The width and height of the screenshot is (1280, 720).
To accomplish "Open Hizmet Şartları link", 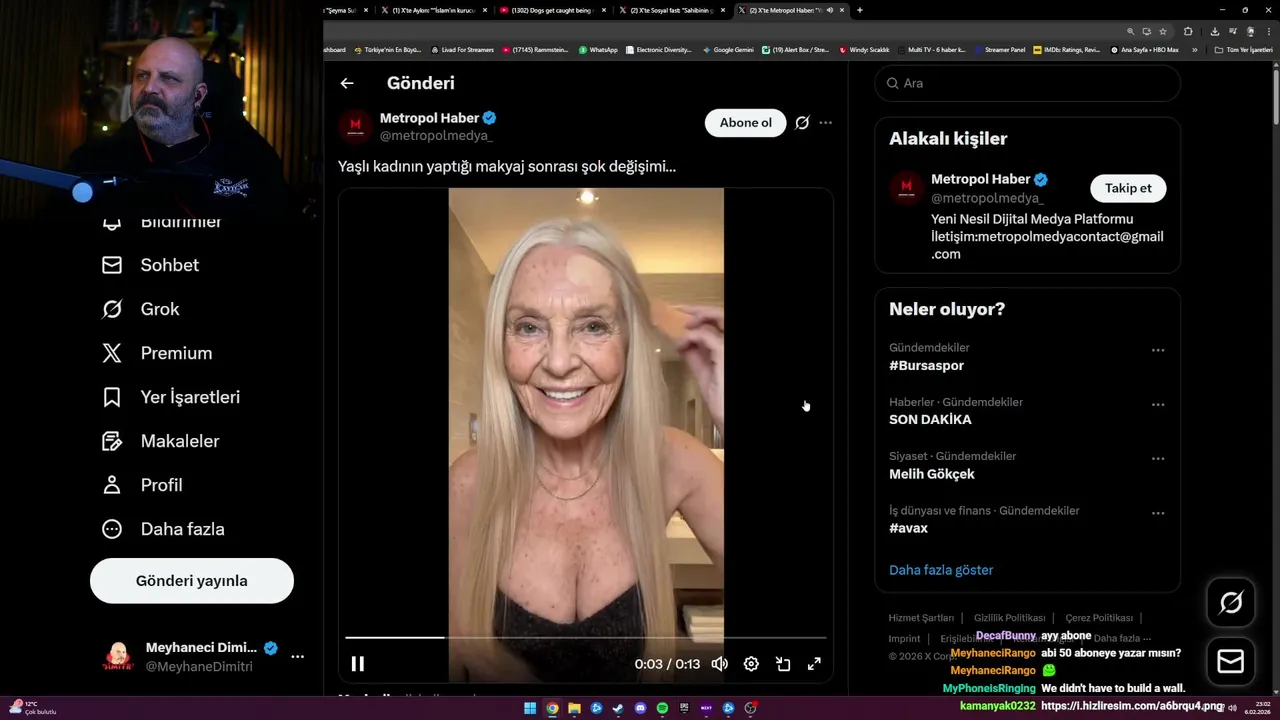I will pos(921,618).
